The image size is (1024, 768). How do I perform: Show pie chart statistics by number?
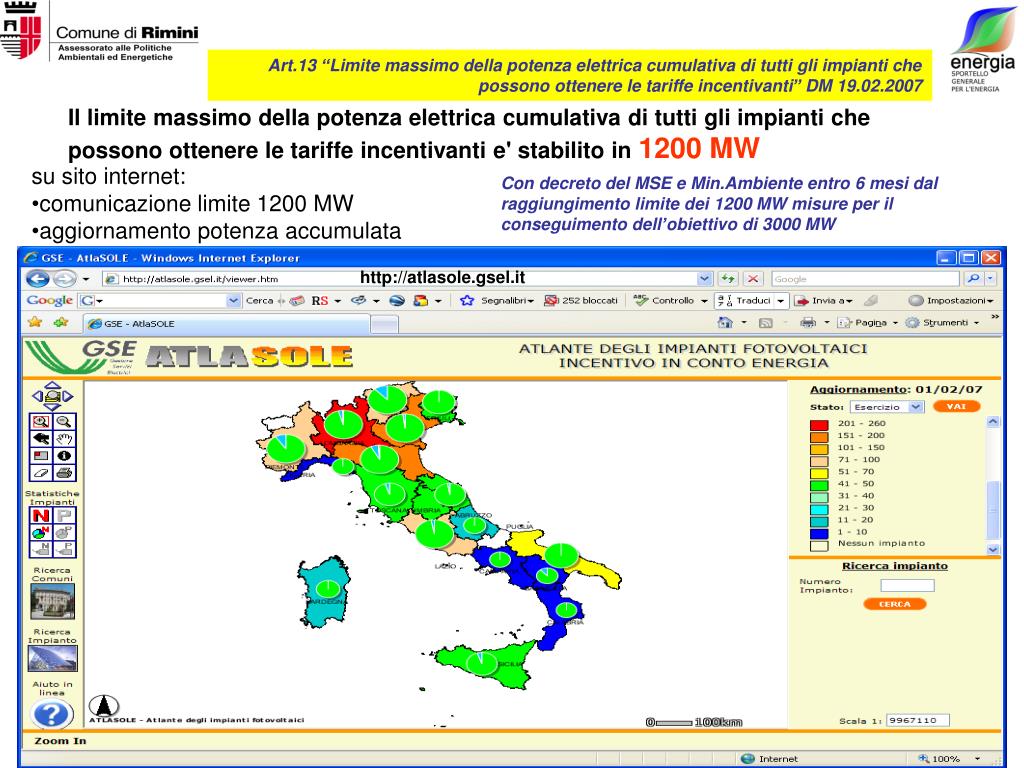[x=40, y=532]
